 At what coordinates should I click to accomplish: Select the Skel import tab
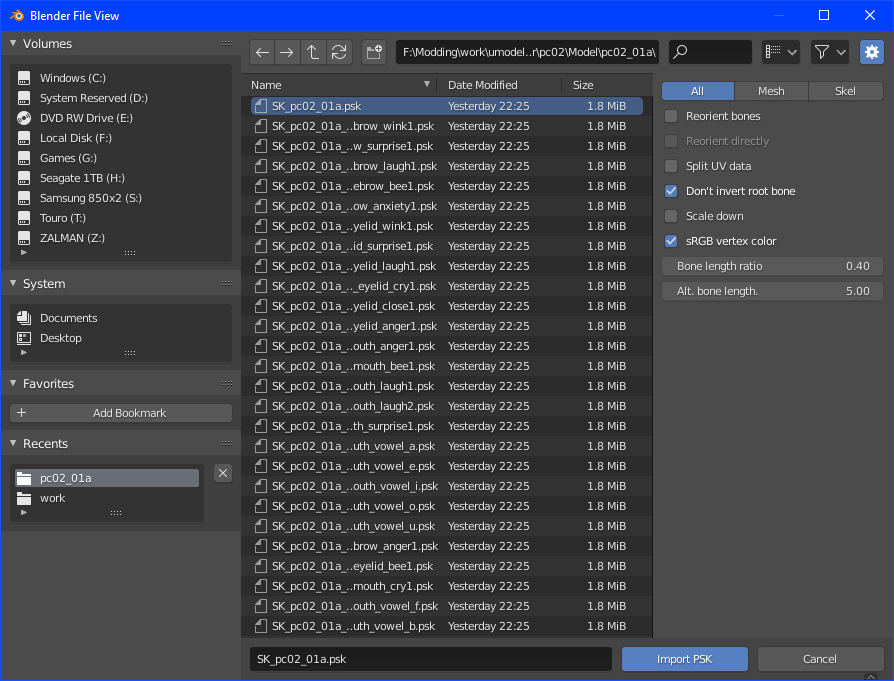(845, 91)
